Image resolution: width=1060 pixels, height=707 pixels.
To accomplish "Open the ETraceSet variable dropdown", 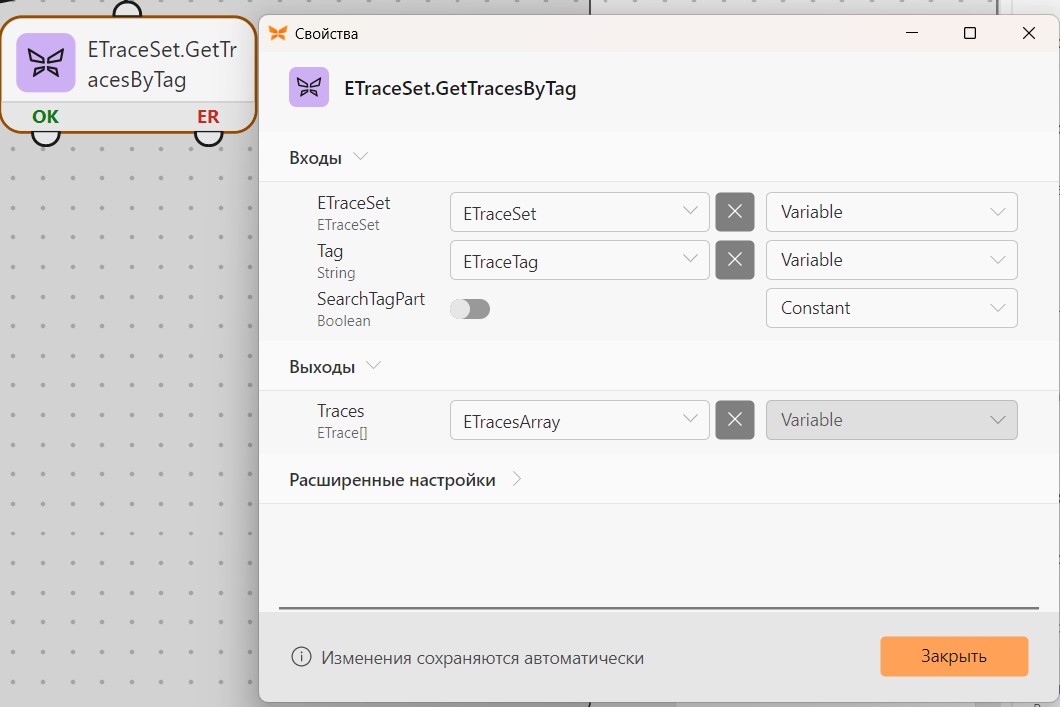I will pyautogui.click(x=579, y=212).
